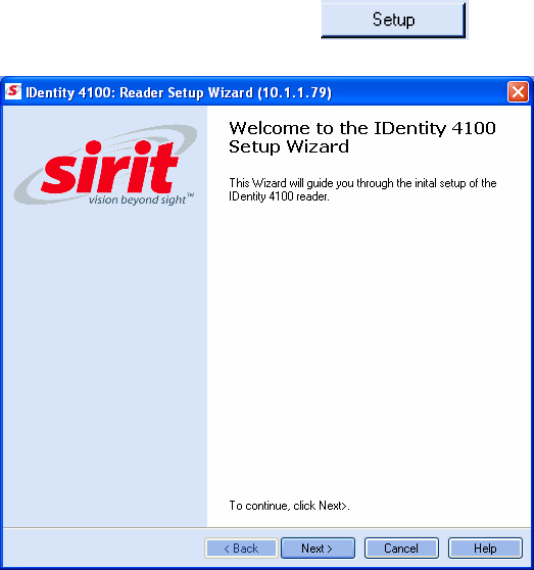Viewport: 534px width, 570px height.
Task: Continue with the Next button
Action: tap(318, 548)
